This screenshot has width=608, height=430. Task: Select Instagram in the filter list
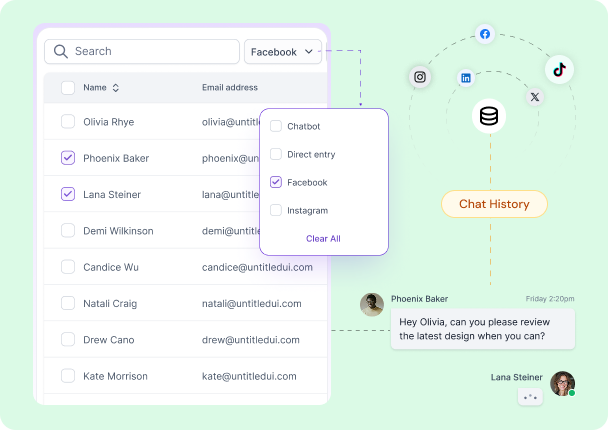pos(276,211)
